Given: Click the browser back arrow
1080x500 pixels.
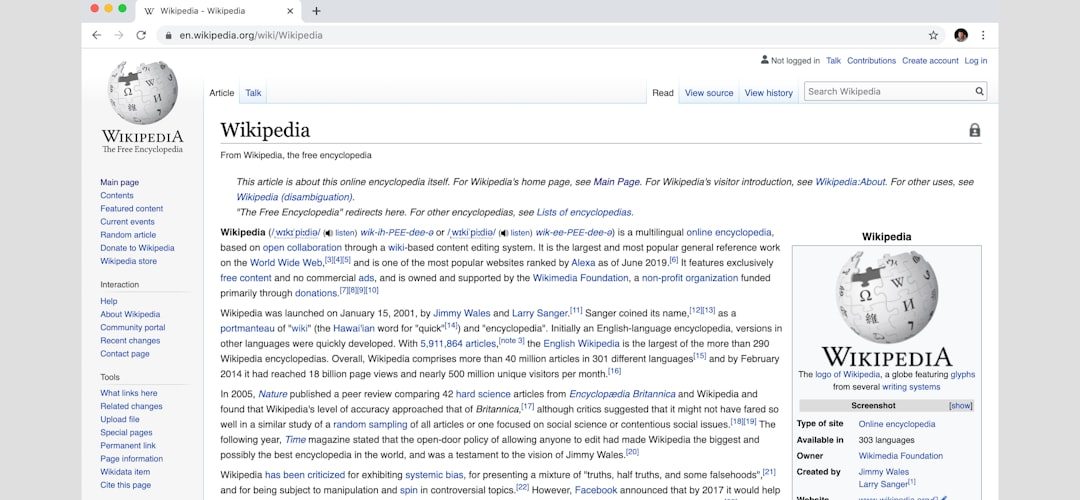Looking at the screenshot, I should [x=96, y=35].
